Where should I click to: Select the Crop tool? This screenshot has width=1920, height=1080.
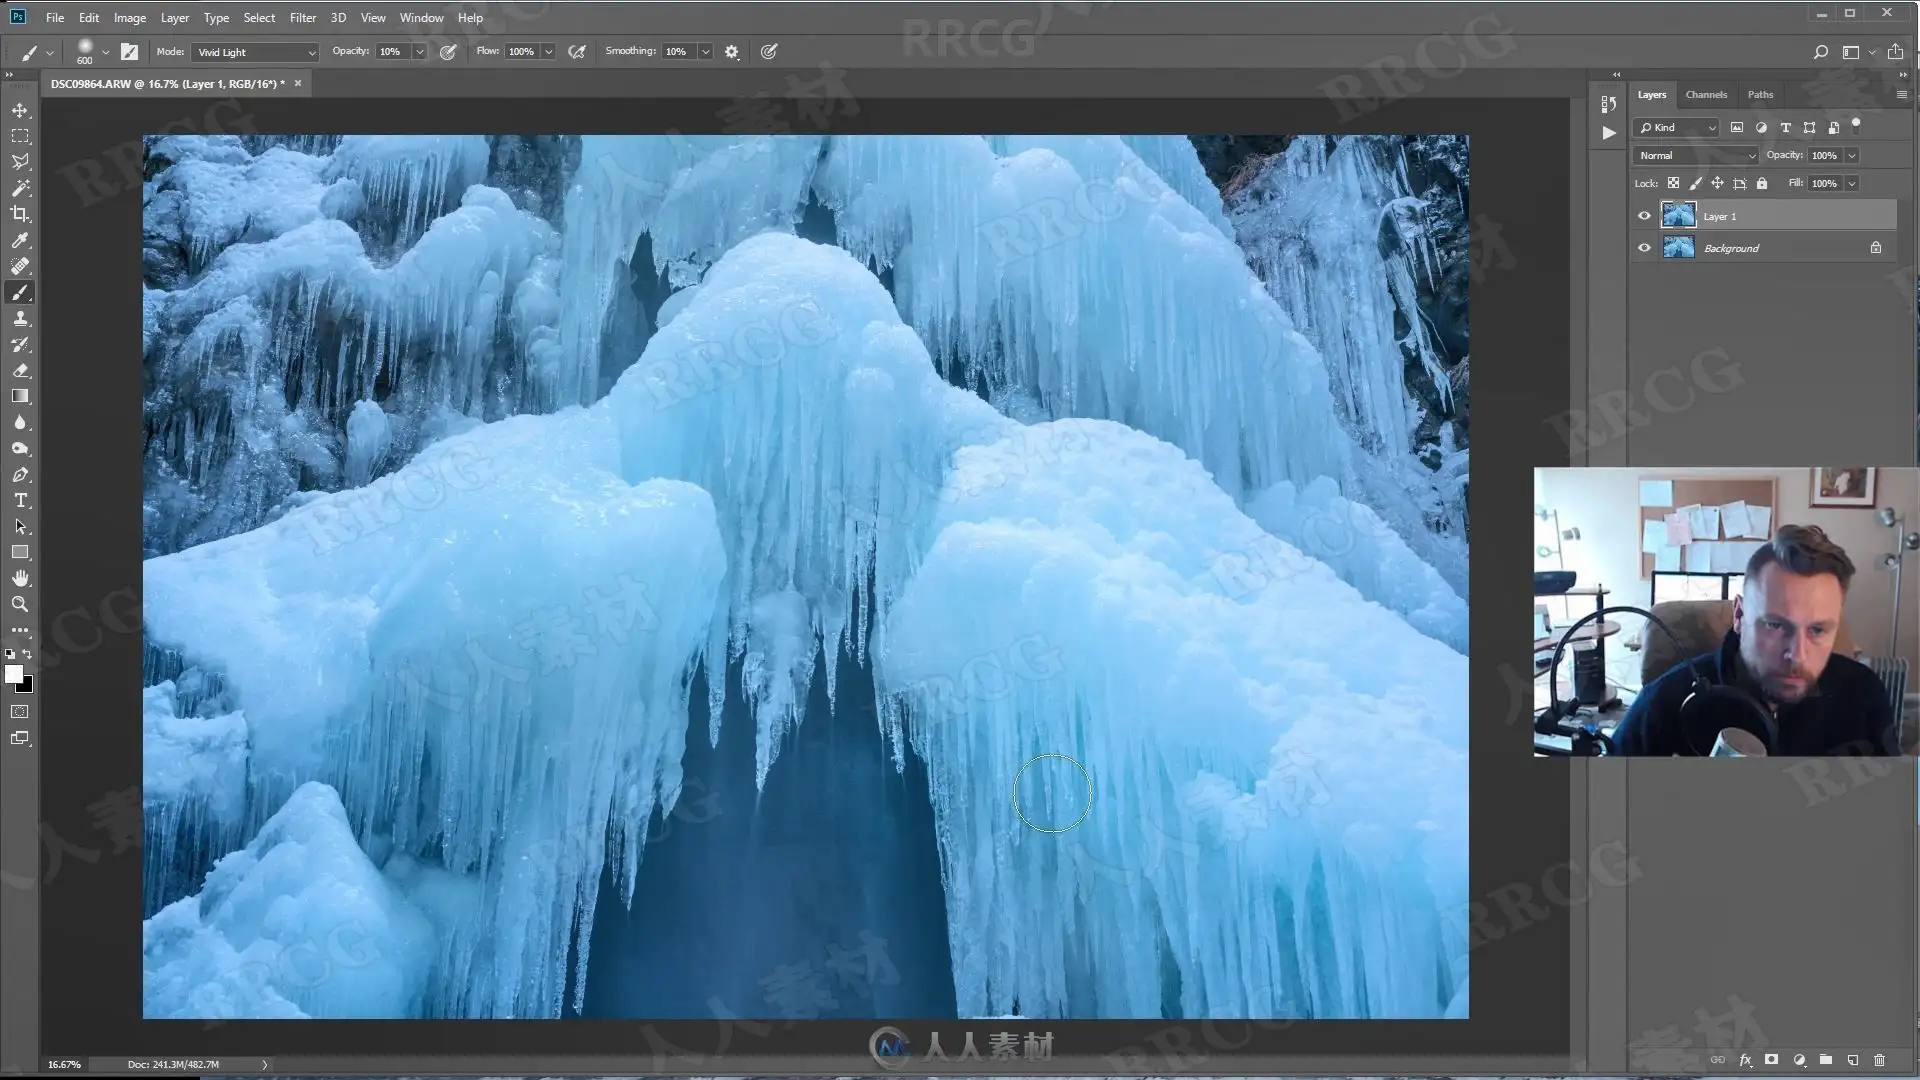(20, 214)
